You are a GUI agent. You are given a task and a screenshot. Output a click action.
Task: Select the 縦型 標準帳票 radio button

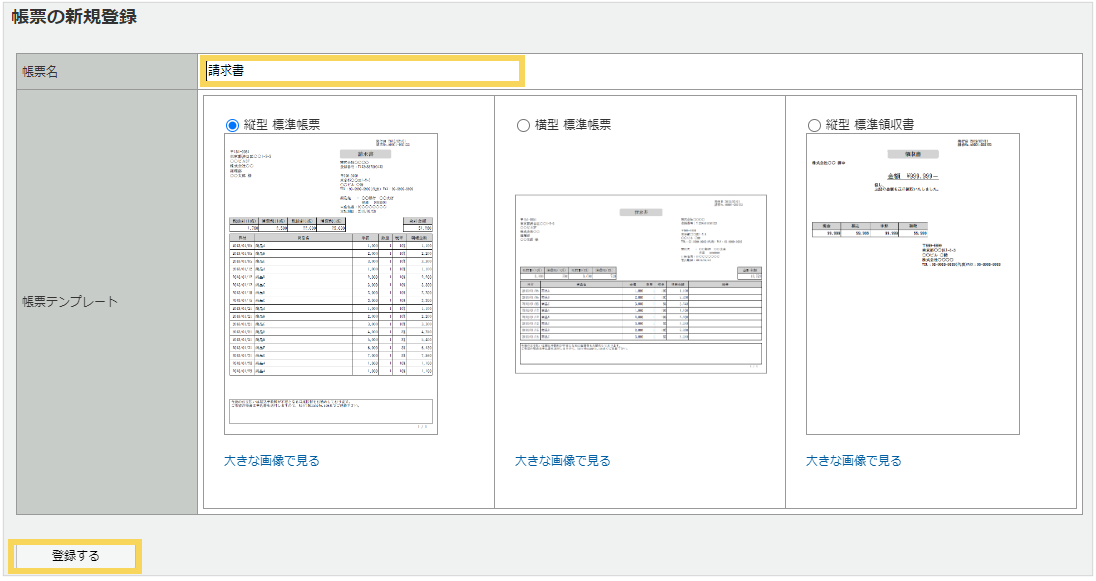point(233,125)
